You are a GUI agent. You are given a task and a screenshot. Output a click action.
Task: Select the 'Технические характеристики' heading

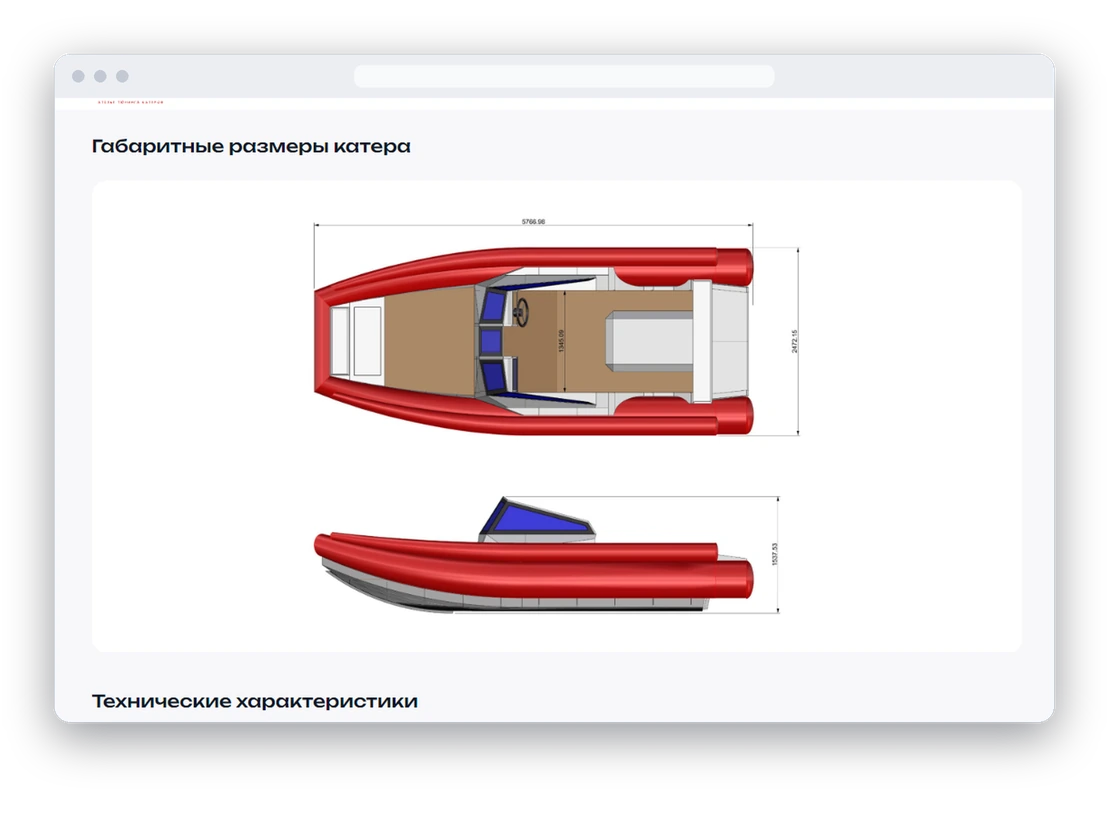click(x=254, y=701)
